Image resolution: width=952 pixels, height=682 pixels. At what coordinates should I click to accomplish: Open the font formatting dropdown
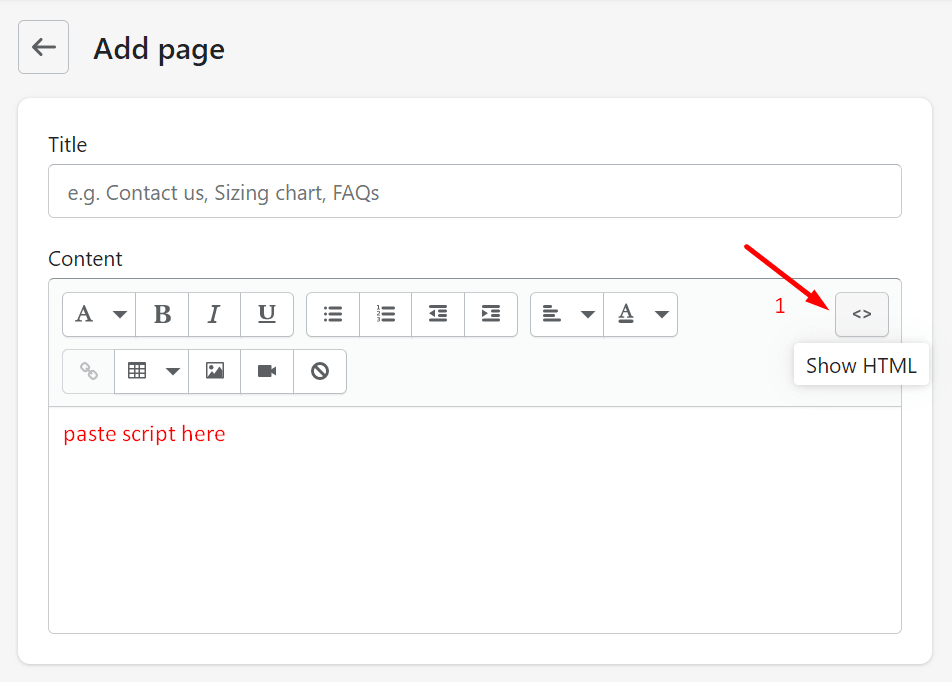click(x=99, y=315)
